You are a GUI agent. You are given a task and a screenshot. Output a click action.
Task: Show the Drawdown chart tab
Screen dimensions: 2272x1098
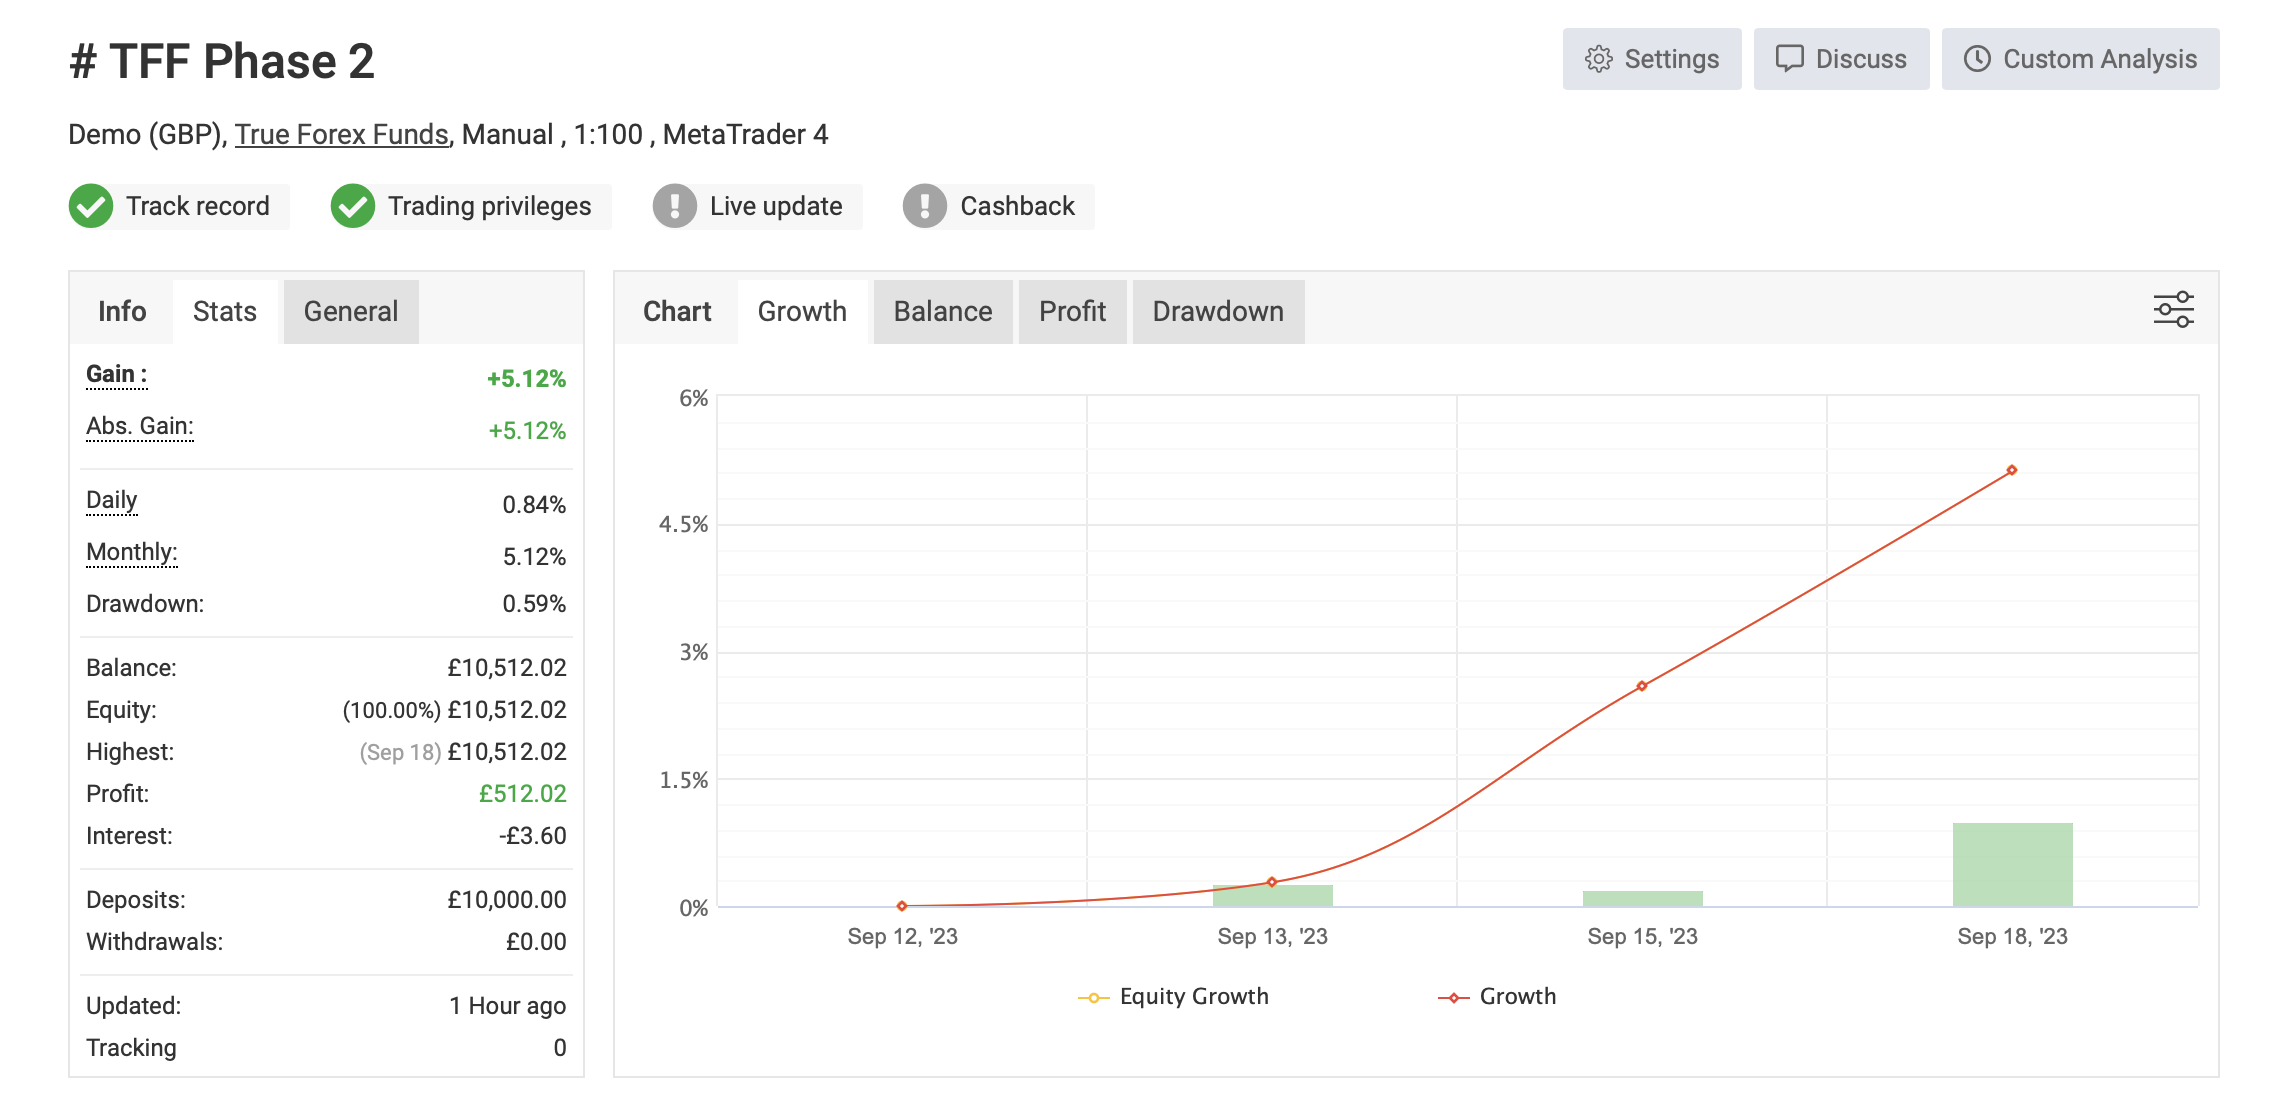[1217, 312]
